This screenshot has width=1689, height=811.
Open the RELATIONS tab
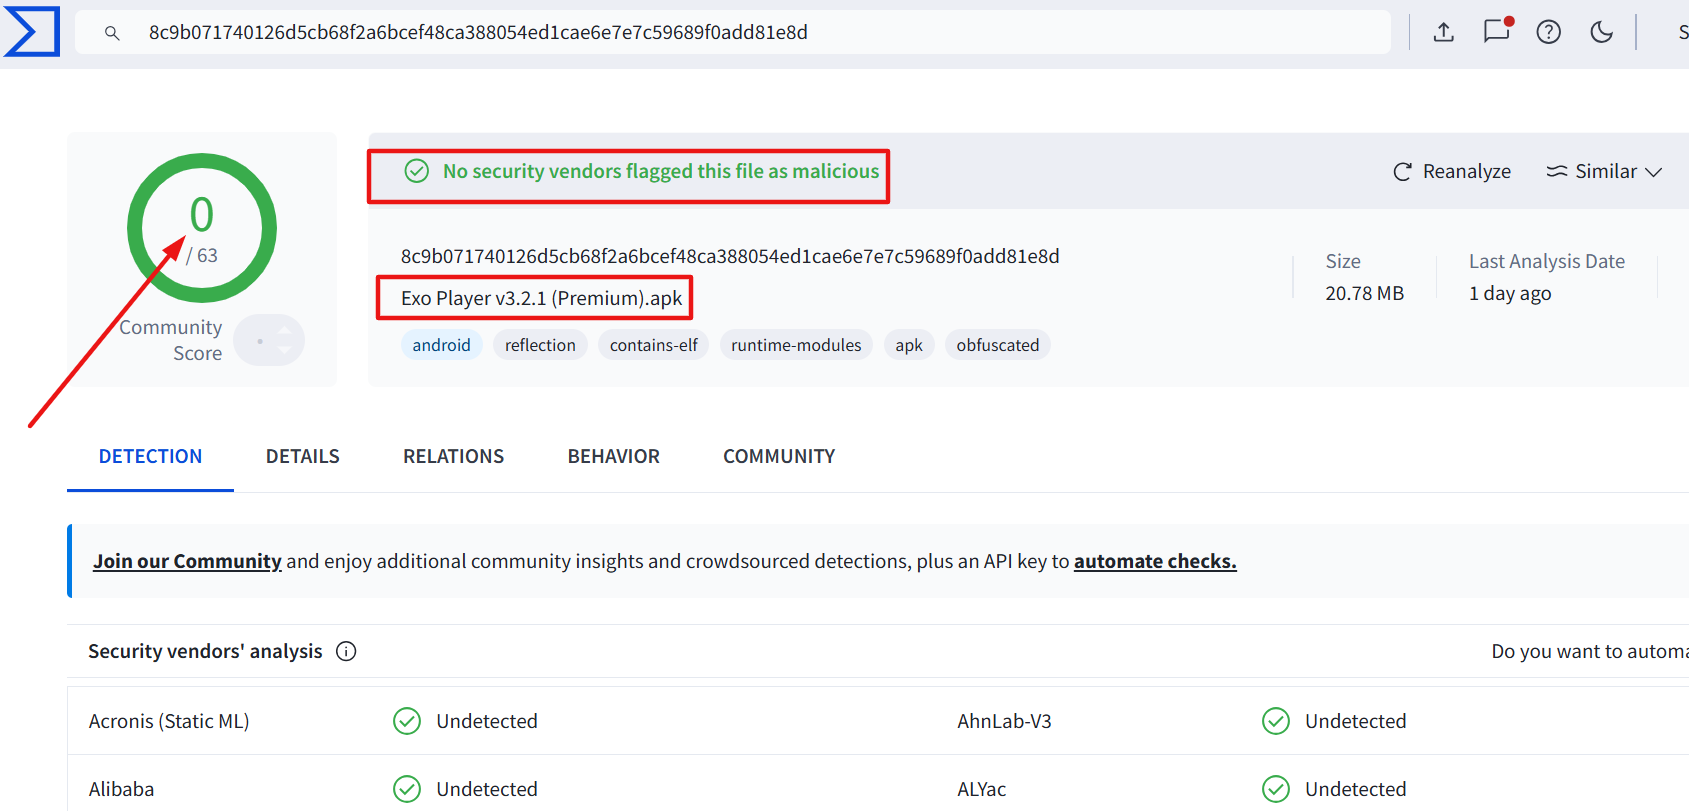point(453,456)
